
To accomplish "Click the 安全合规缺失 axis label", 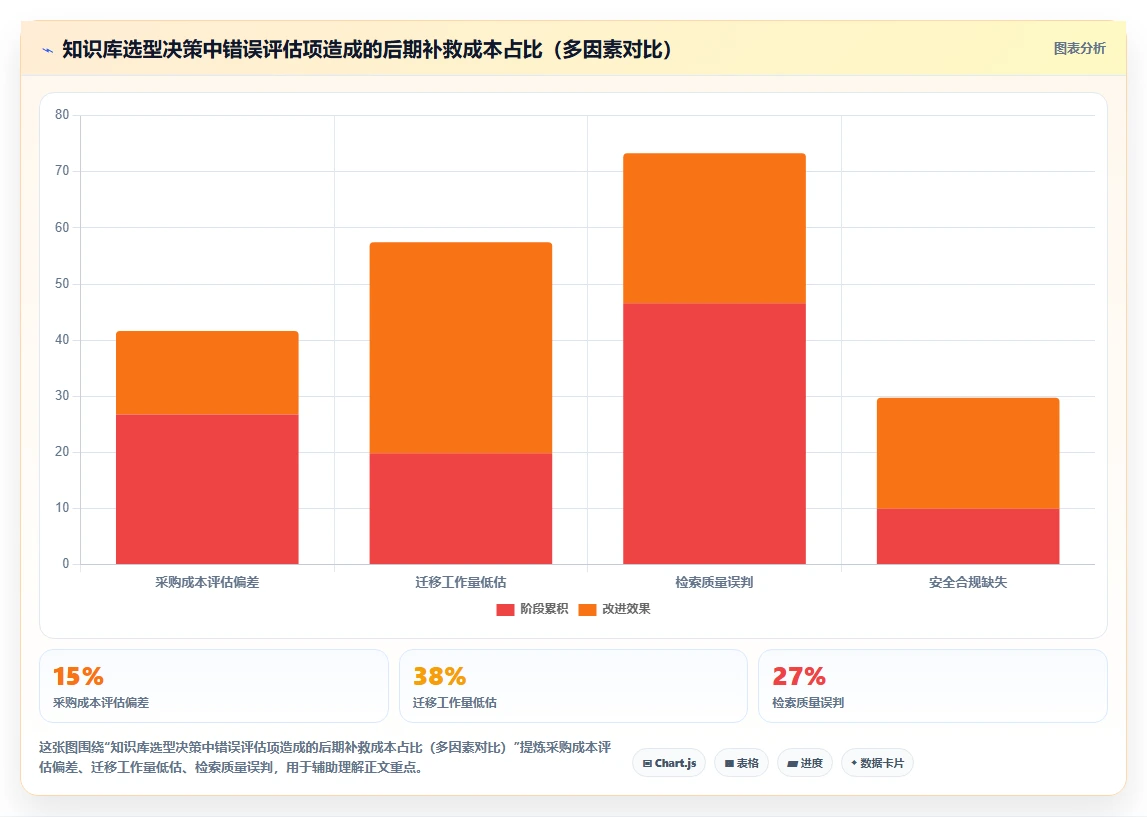I will pos(968,582).
